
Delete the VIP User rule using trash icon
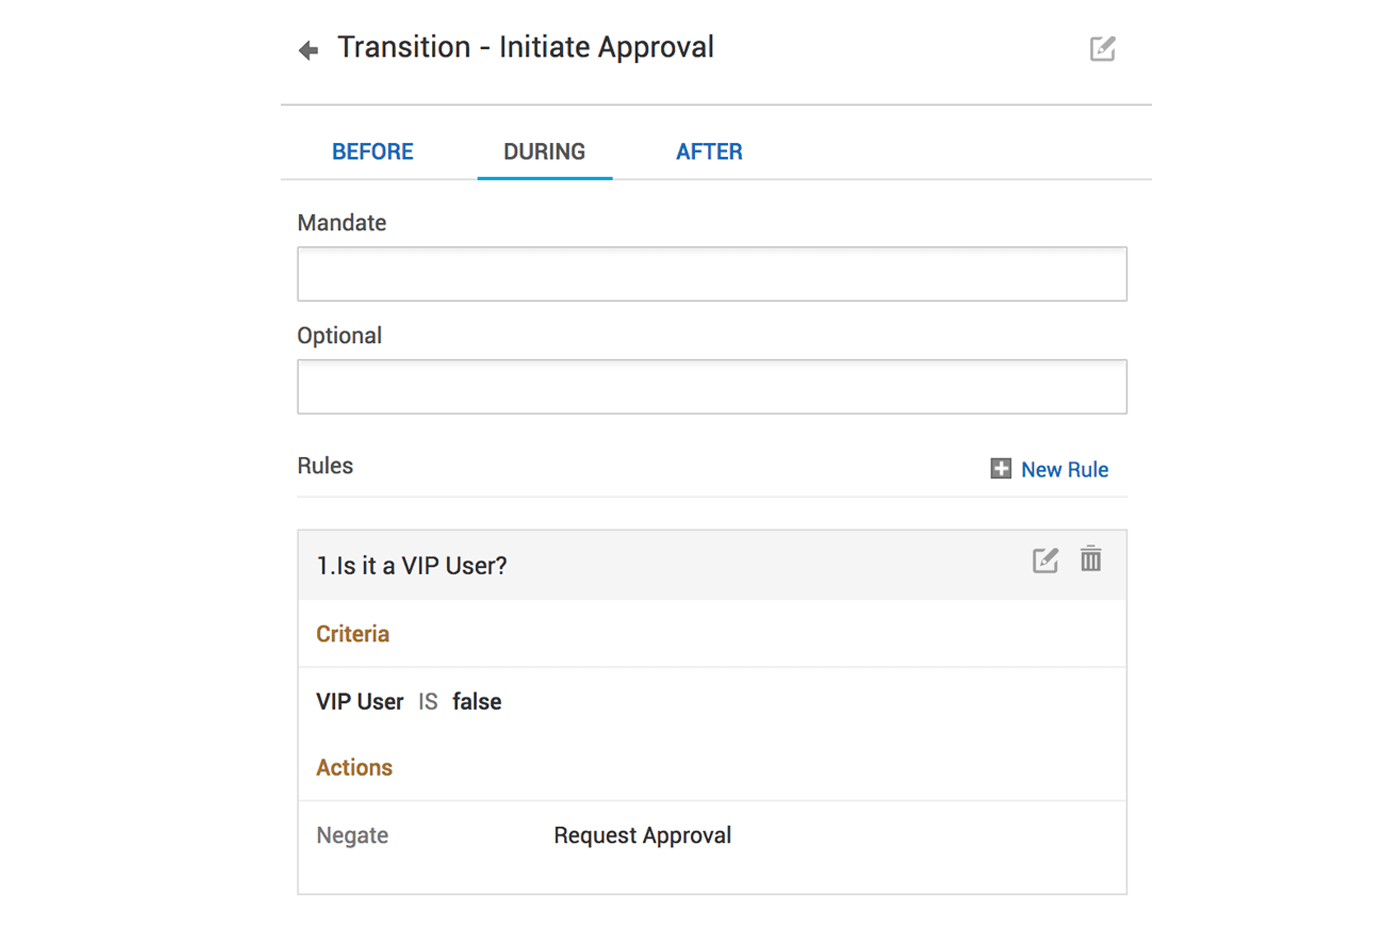point(1090,559)
